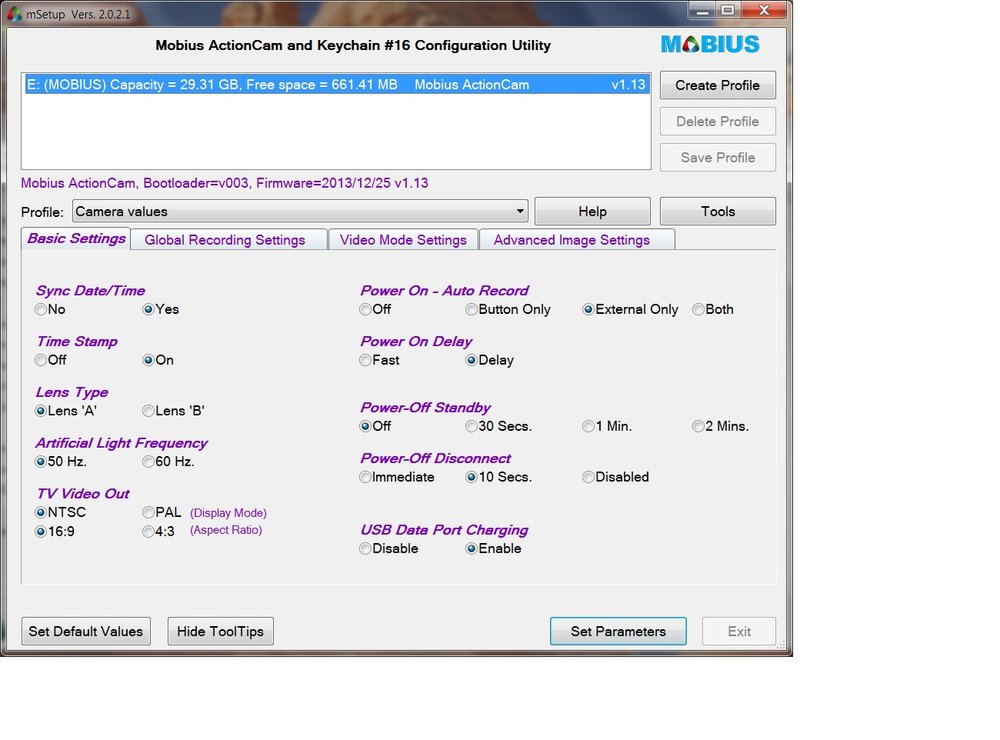
Task: Open the Tools button
Action: [x=717, y=211]
